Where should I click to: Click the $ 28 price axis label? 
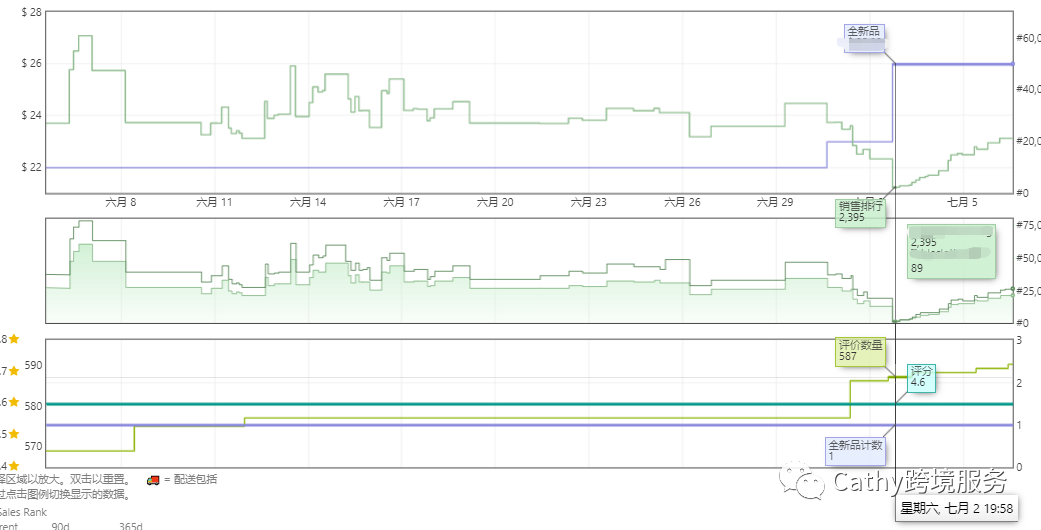point(32,12)
